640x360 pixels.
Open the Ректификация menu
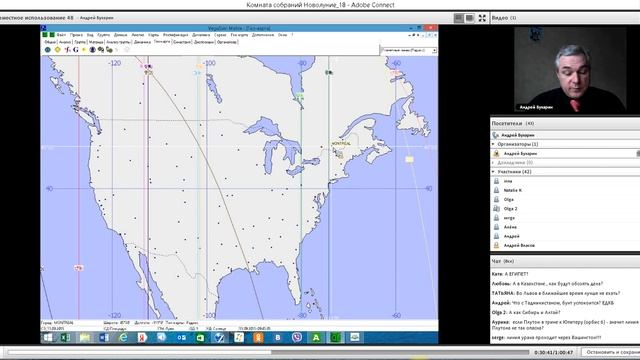pyautogui.click(x=176, y=35)
